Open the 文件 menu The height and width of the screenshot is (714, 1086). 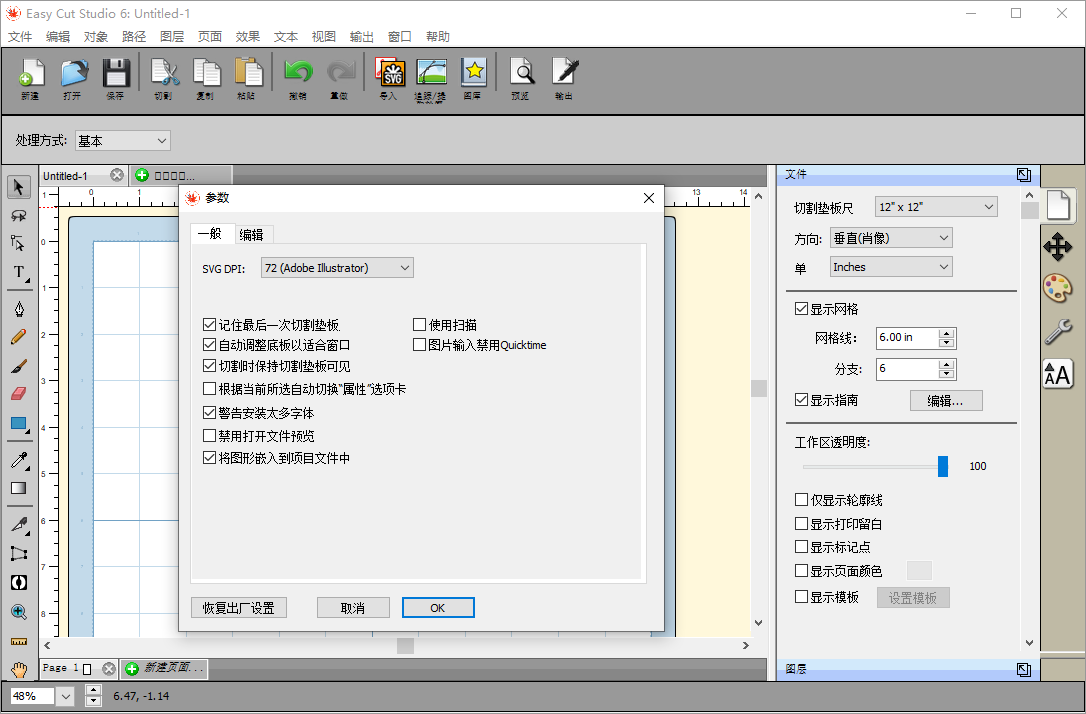(20, 37)
